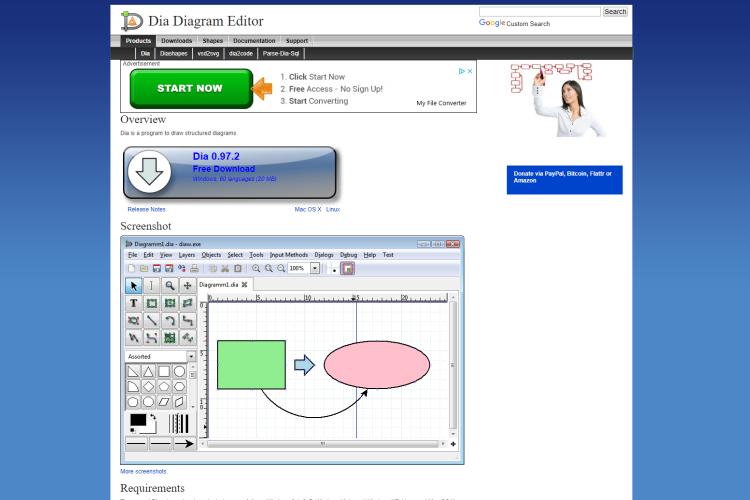This screenshot has width=750, height=500.
Task: Select the Ellipse drawing tool
Action: tap(169, 303)
